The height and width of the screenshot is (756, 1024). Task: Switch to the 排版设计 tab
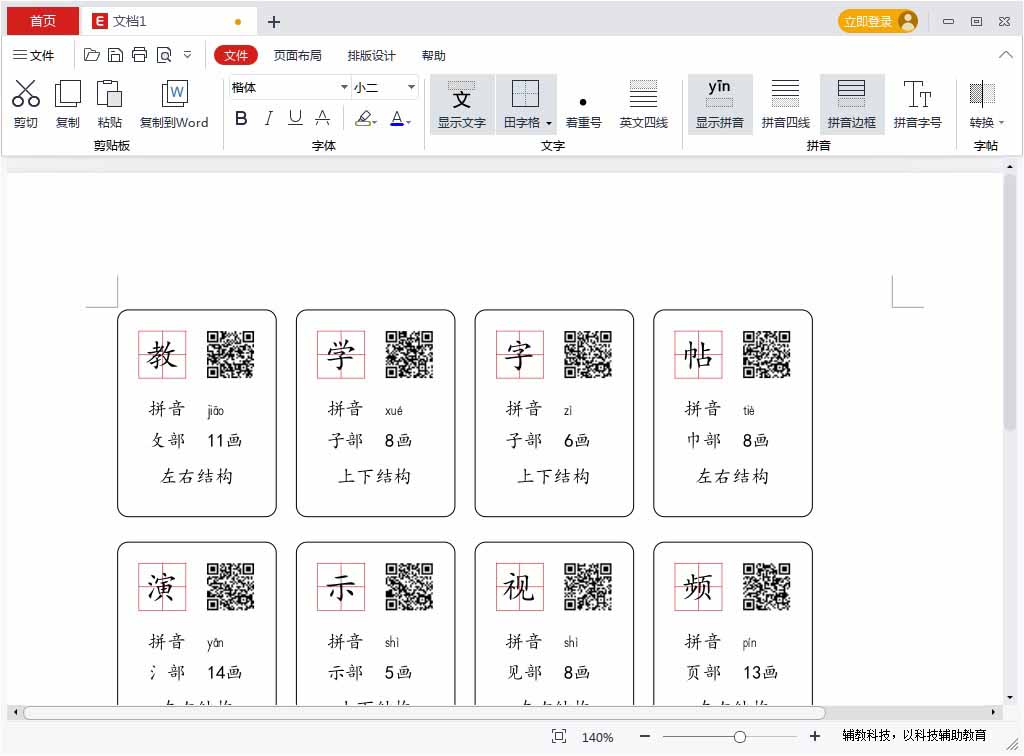[372, 55]
